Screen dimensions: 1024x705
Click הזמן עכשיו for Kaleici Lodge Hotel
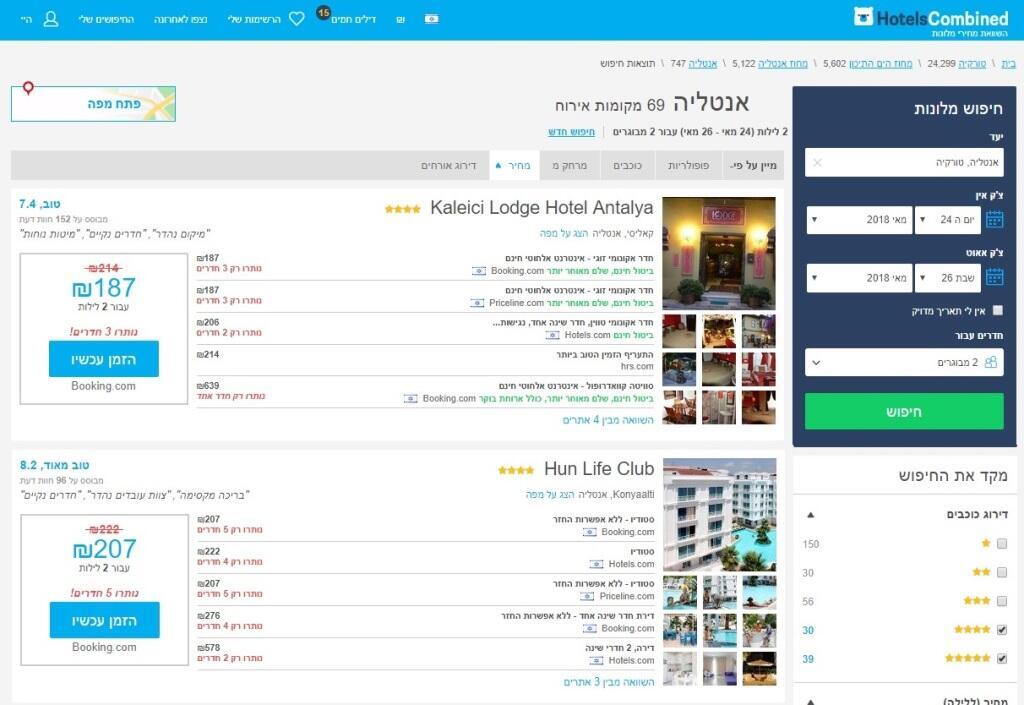click(104, 359)
